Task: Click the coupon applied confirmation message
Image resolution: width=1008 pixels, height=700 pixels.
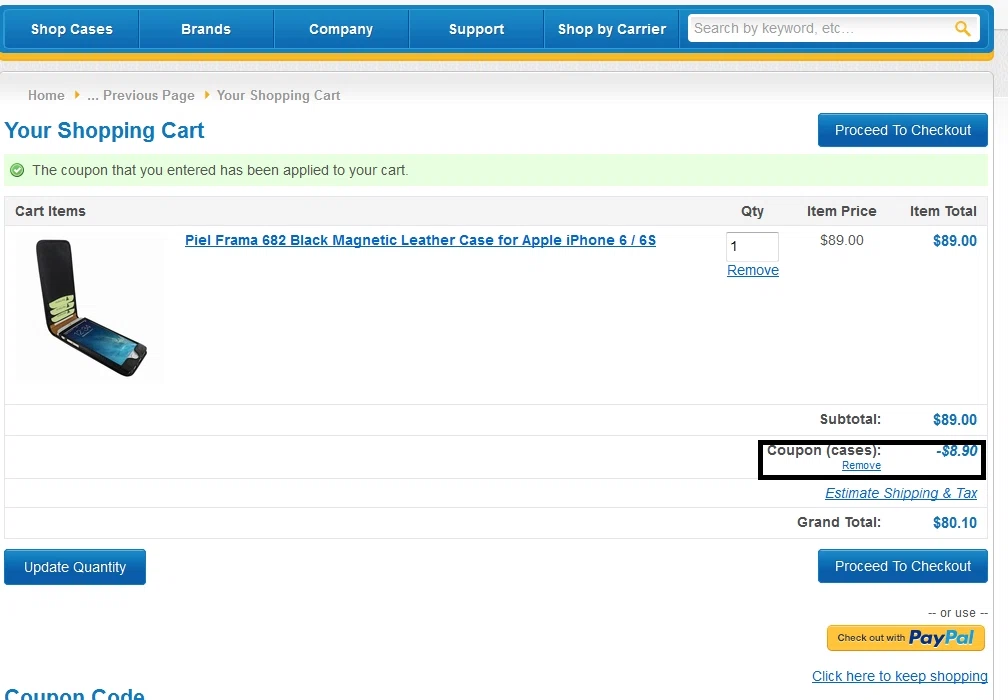Action: [x=220, y=170]
